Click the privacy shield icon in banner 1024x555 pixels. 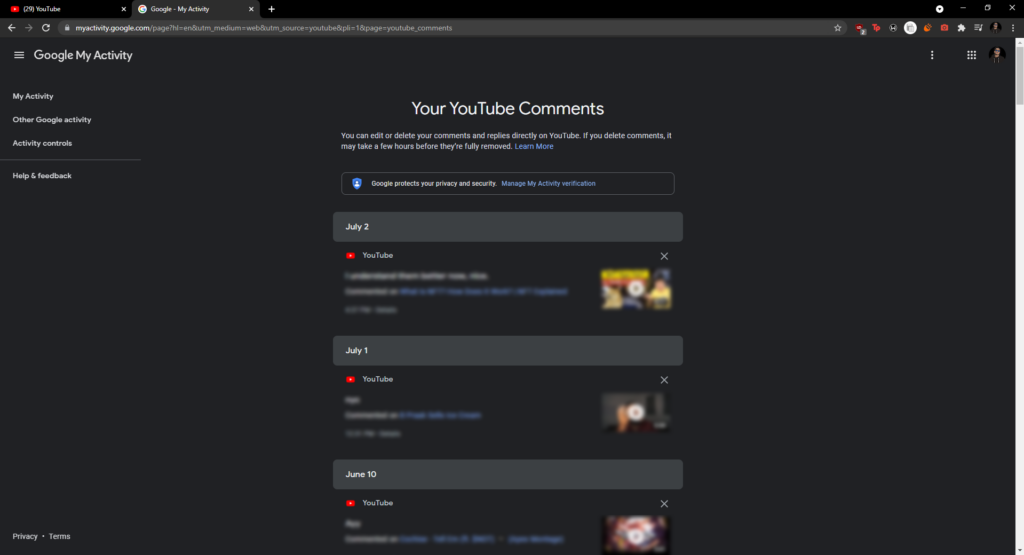pyautogui.click(x=357, y=183)
